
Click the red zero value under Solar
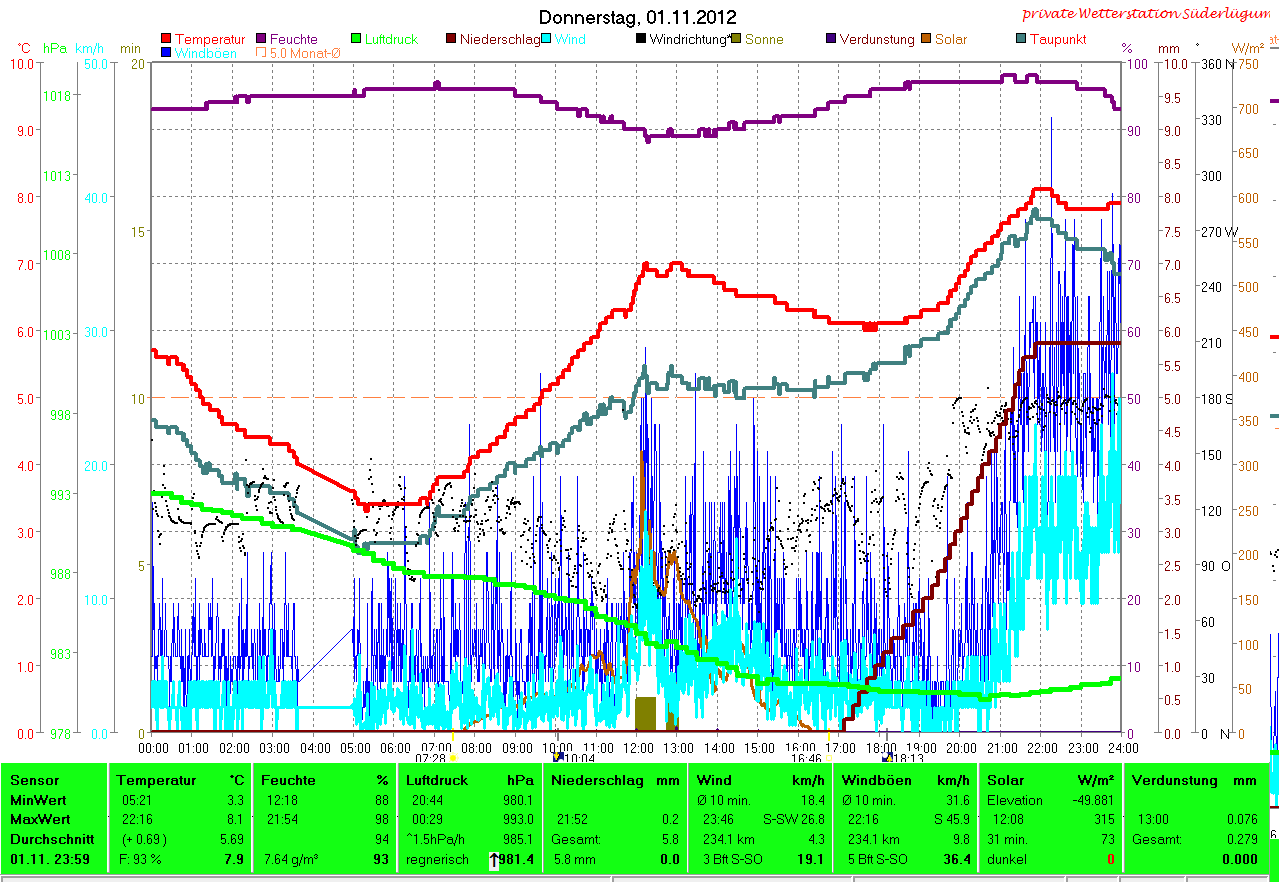[1110, 859]
